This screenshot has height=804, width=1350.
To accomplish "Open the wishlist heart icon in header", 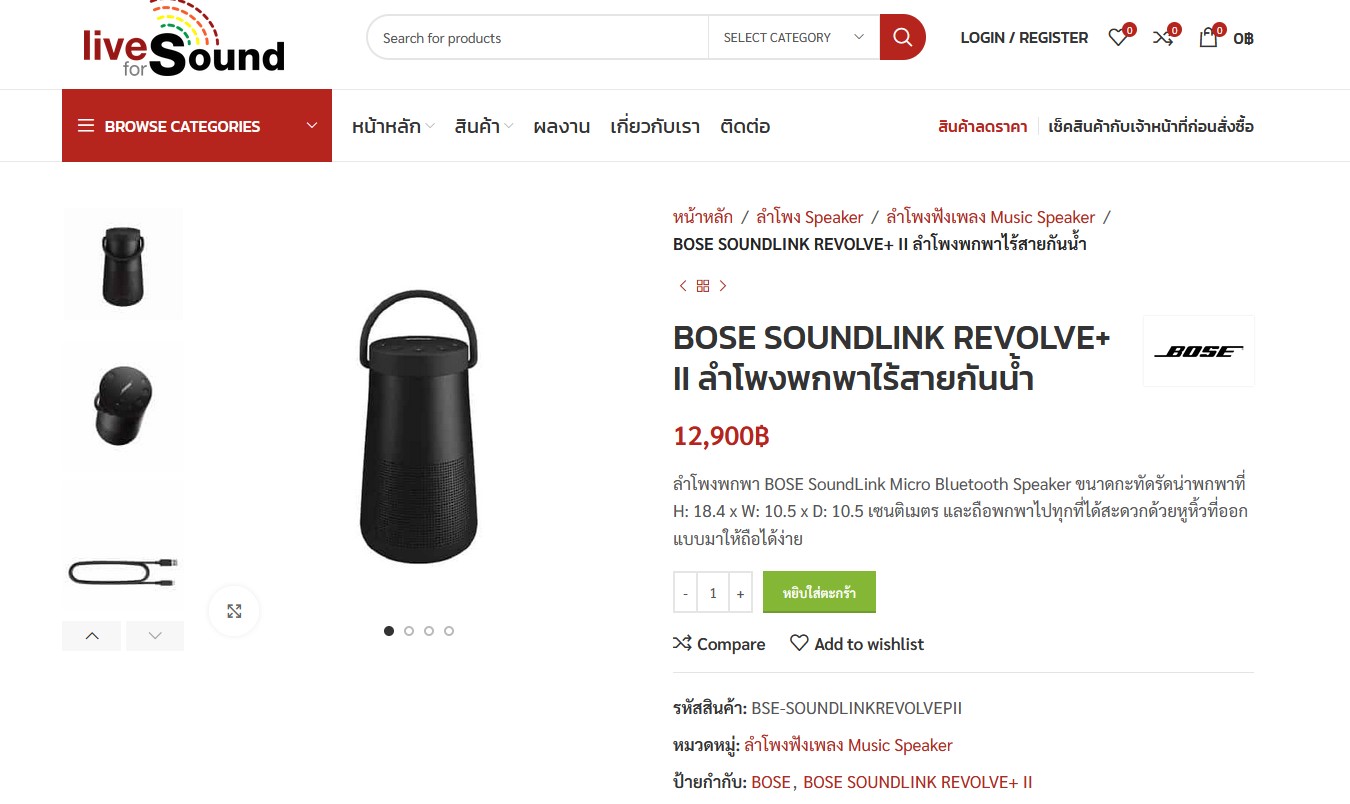I will click(1118, 38).
